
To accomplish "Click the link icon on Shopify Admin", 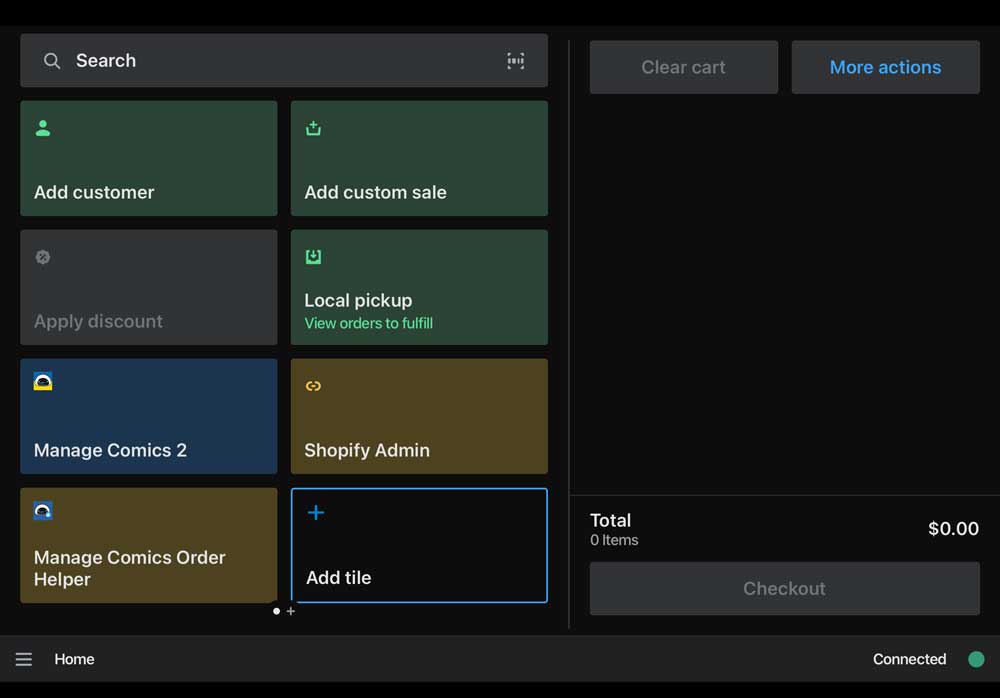I will [x=313, y=386].
